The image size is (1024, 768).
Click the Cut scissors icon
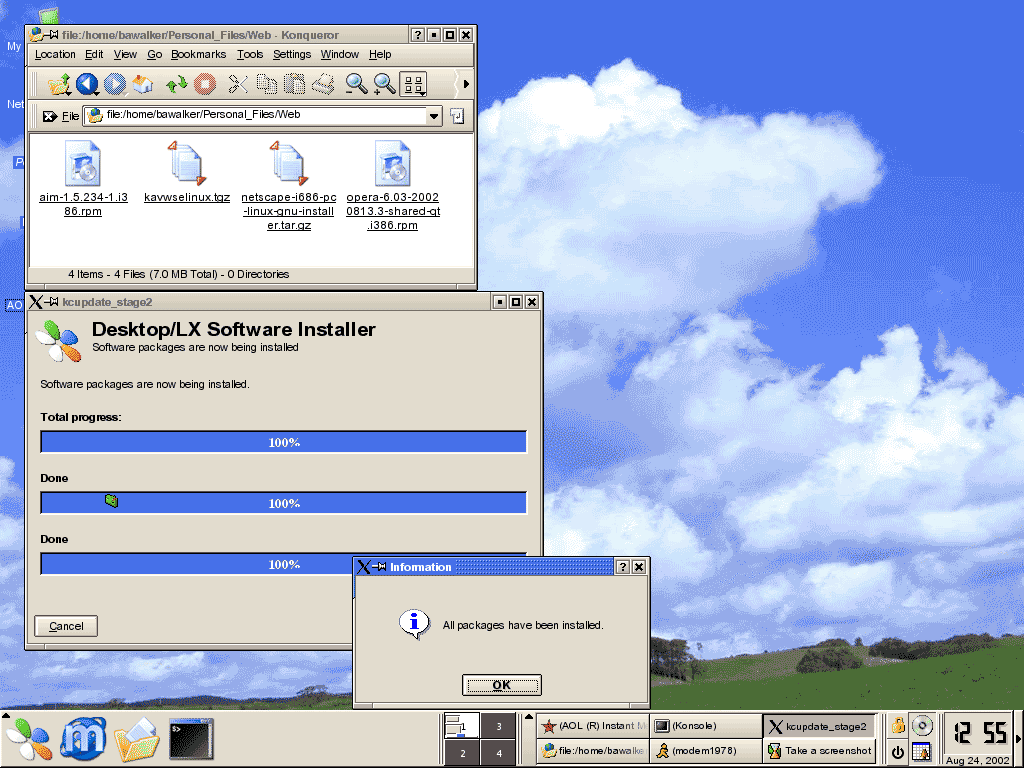click(238, 84)
